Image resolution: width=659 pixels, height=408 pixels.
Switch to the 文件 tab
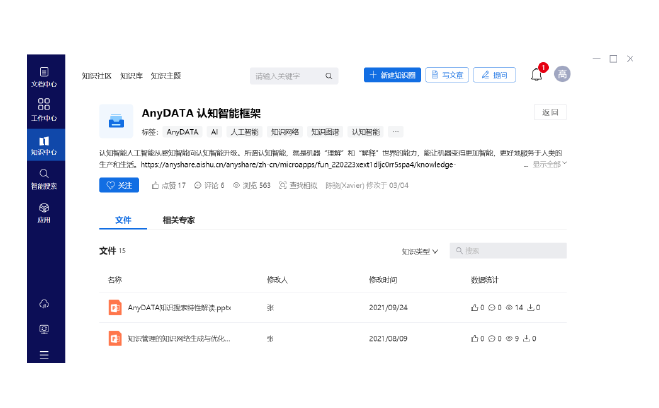coord(123,220)
